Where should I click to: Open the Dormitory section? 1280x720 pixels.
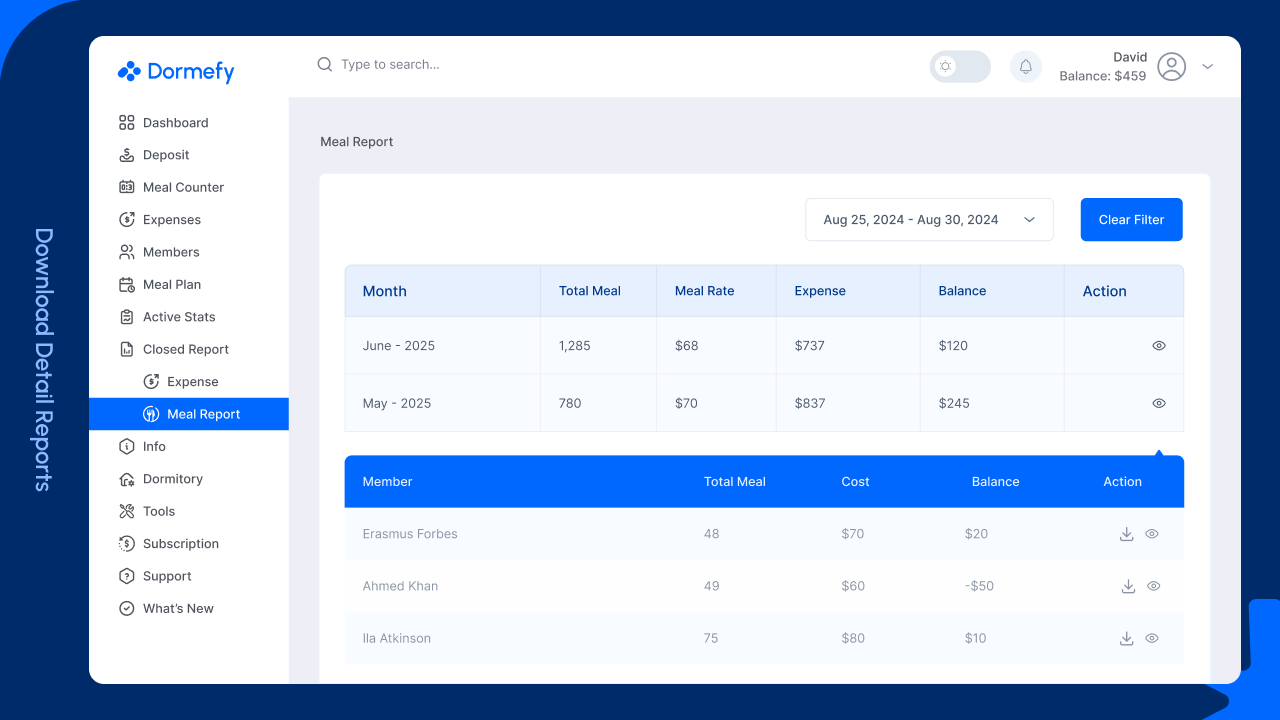189,479
